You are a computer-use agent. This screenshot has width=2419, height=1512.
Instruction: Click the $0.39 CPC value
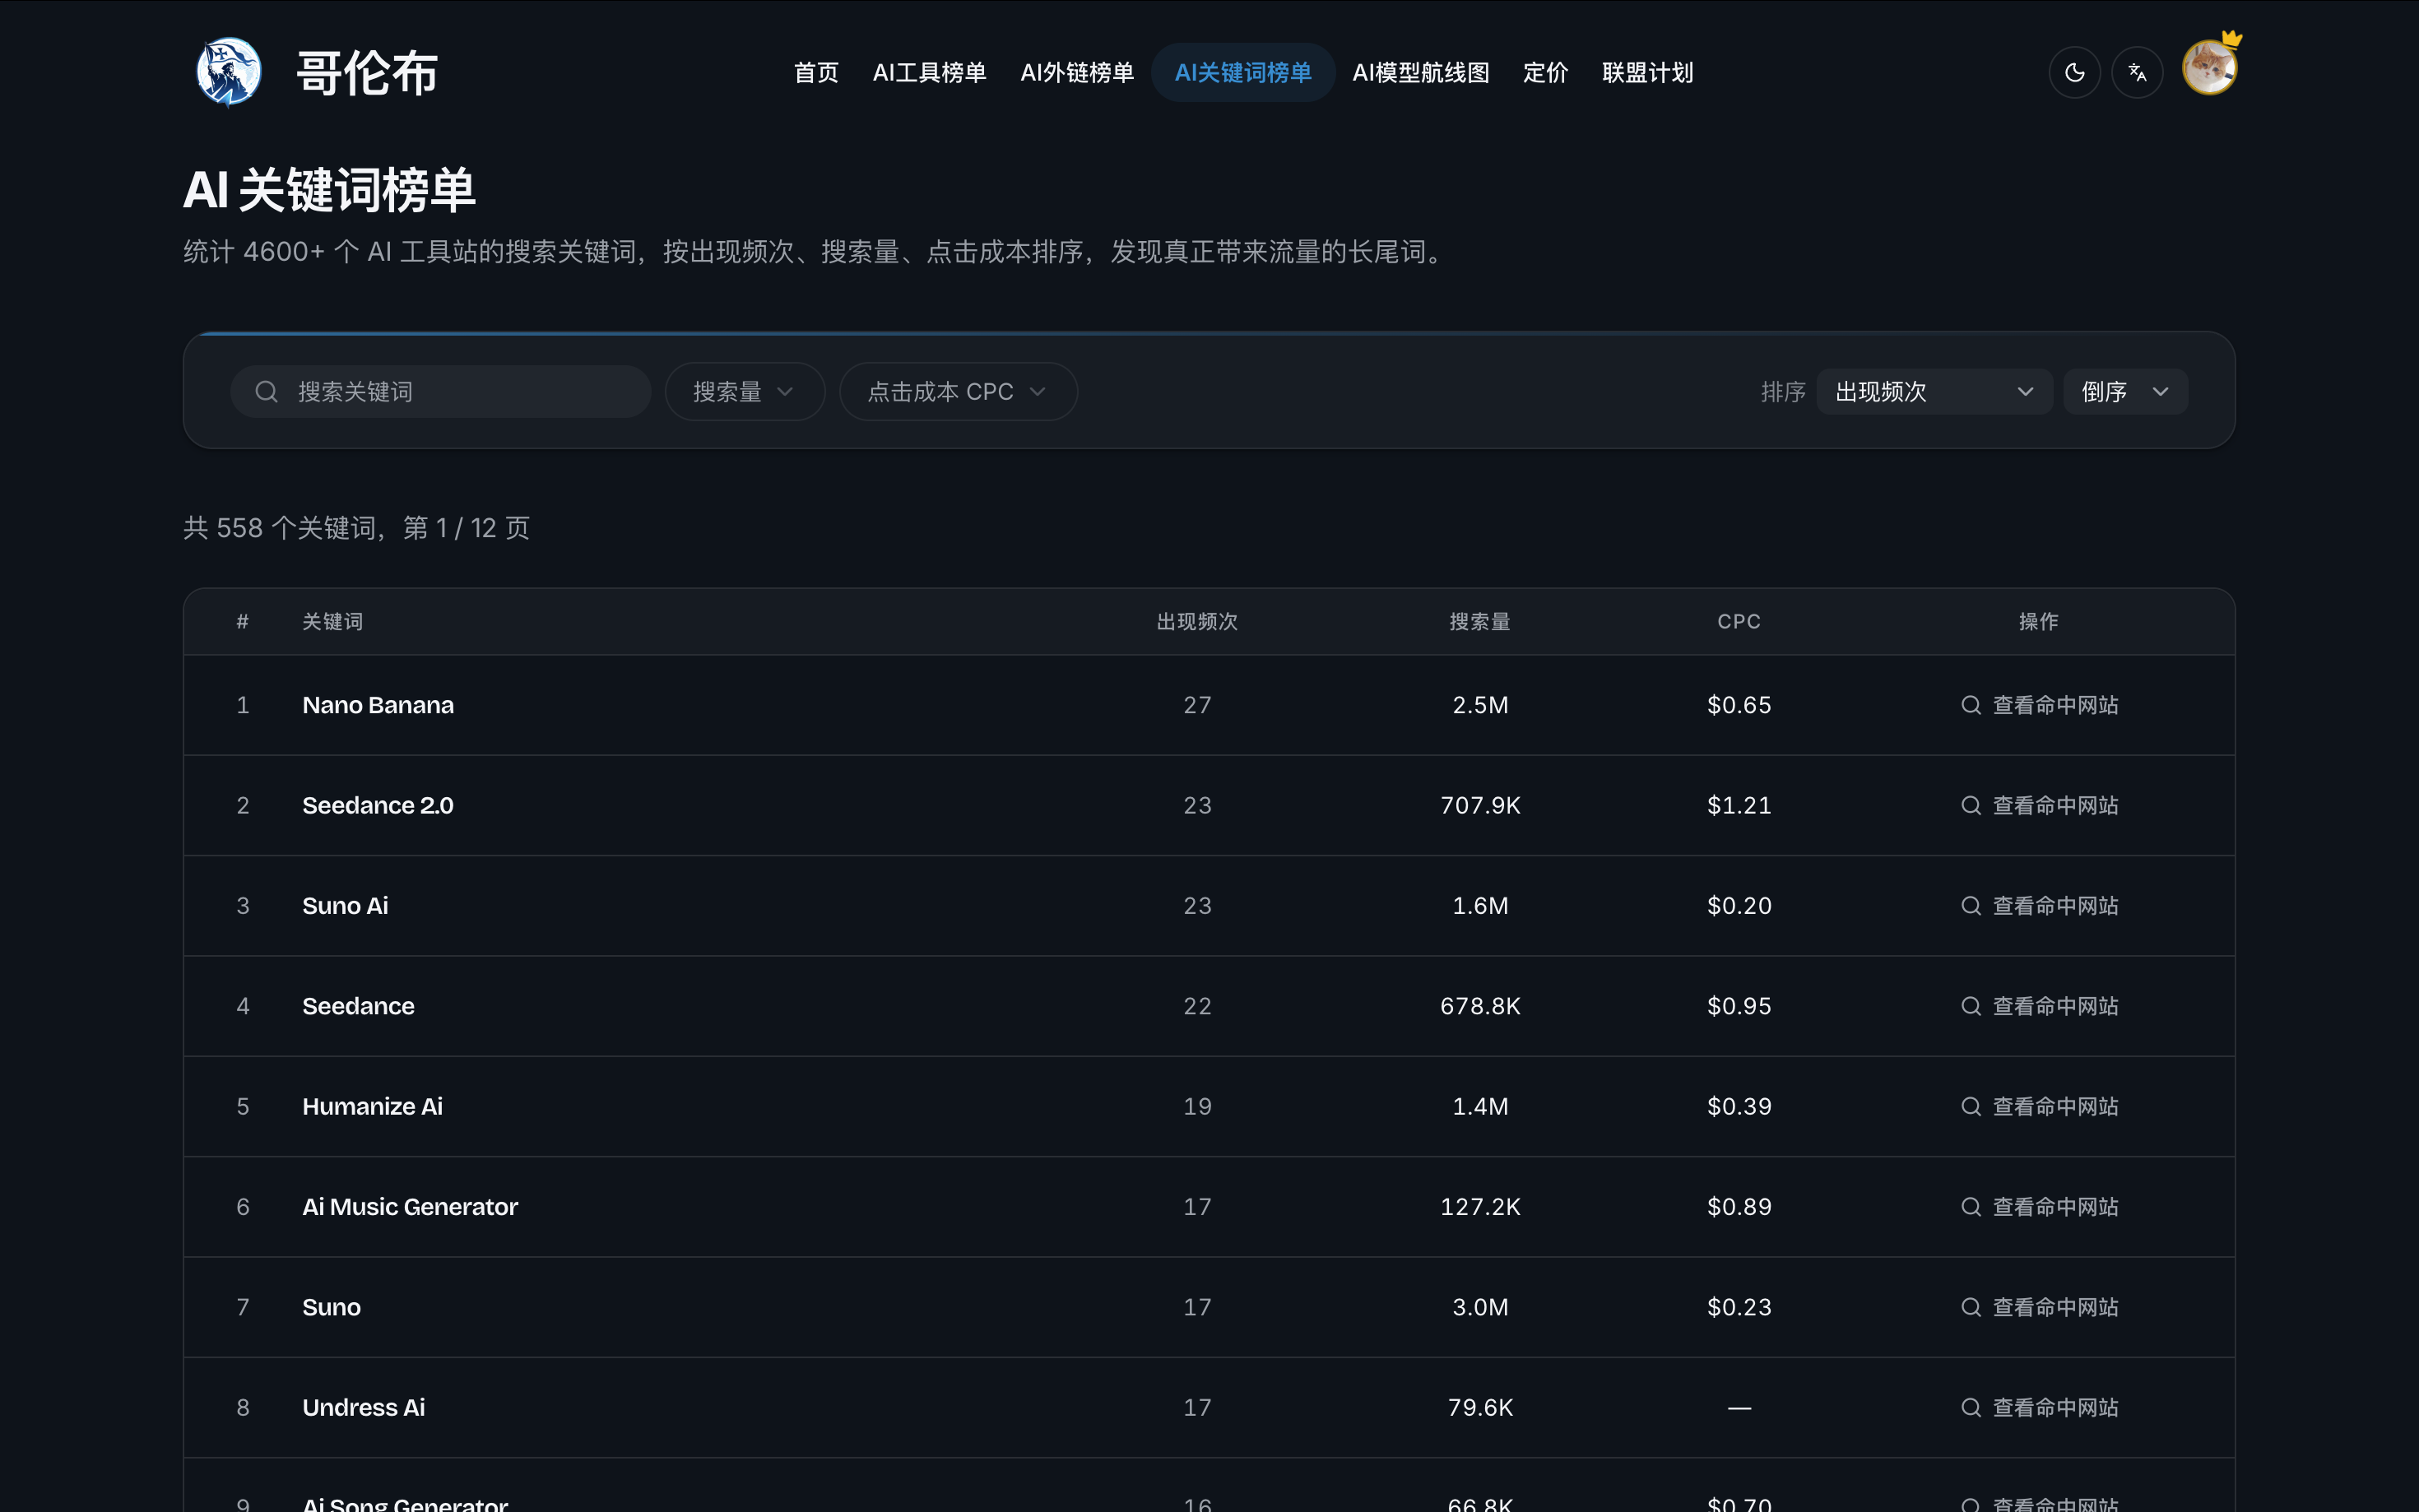(1739, 1106)
